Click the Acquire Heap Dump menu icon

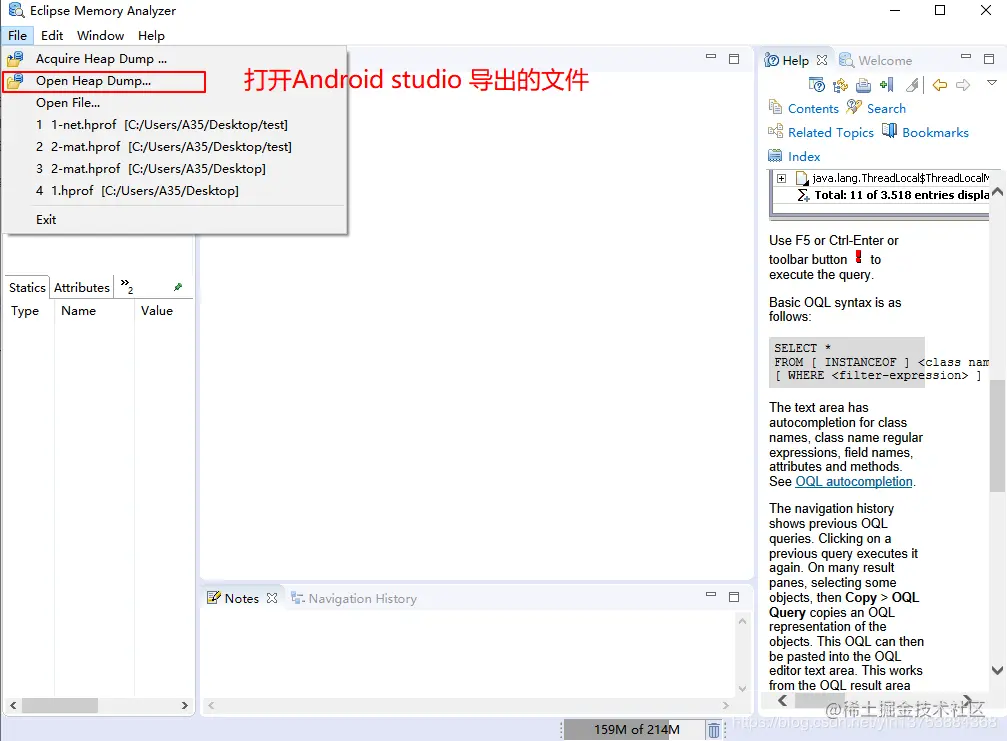(x=15, y=58)
